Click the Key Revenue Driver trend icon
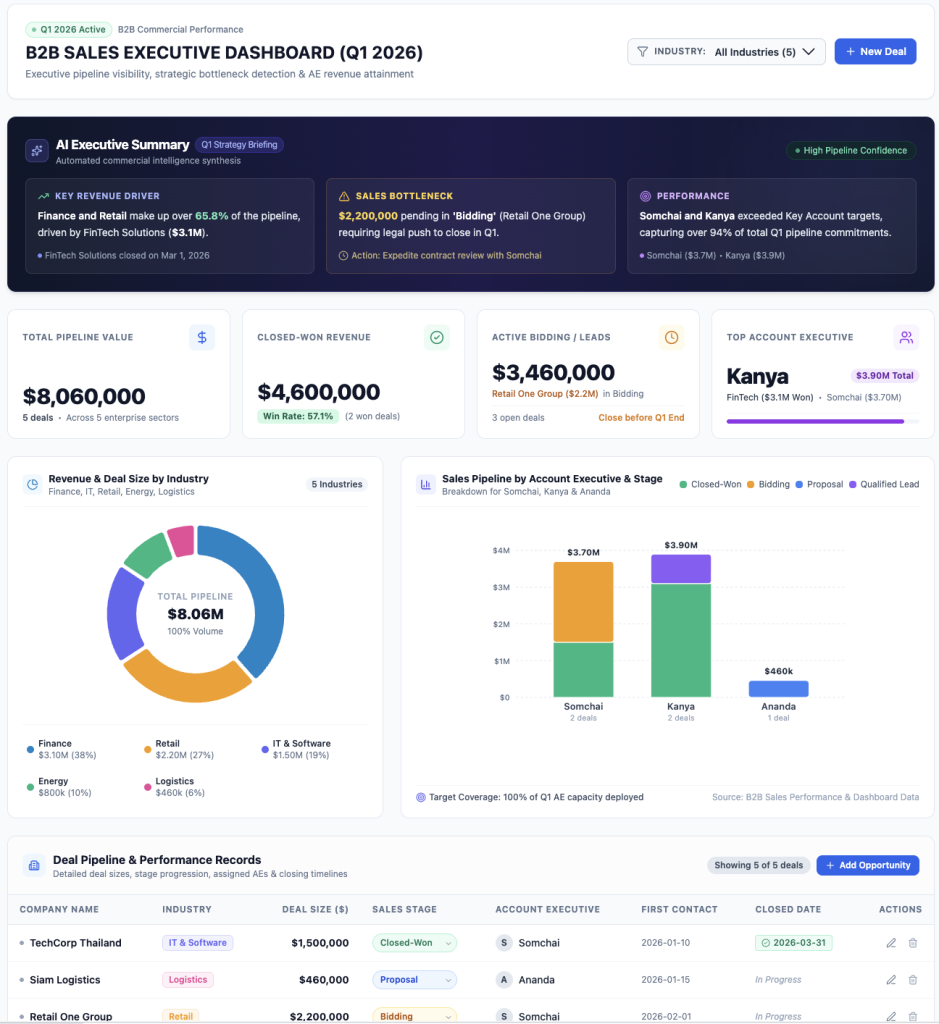939x1024 pixels. [44, 196]
